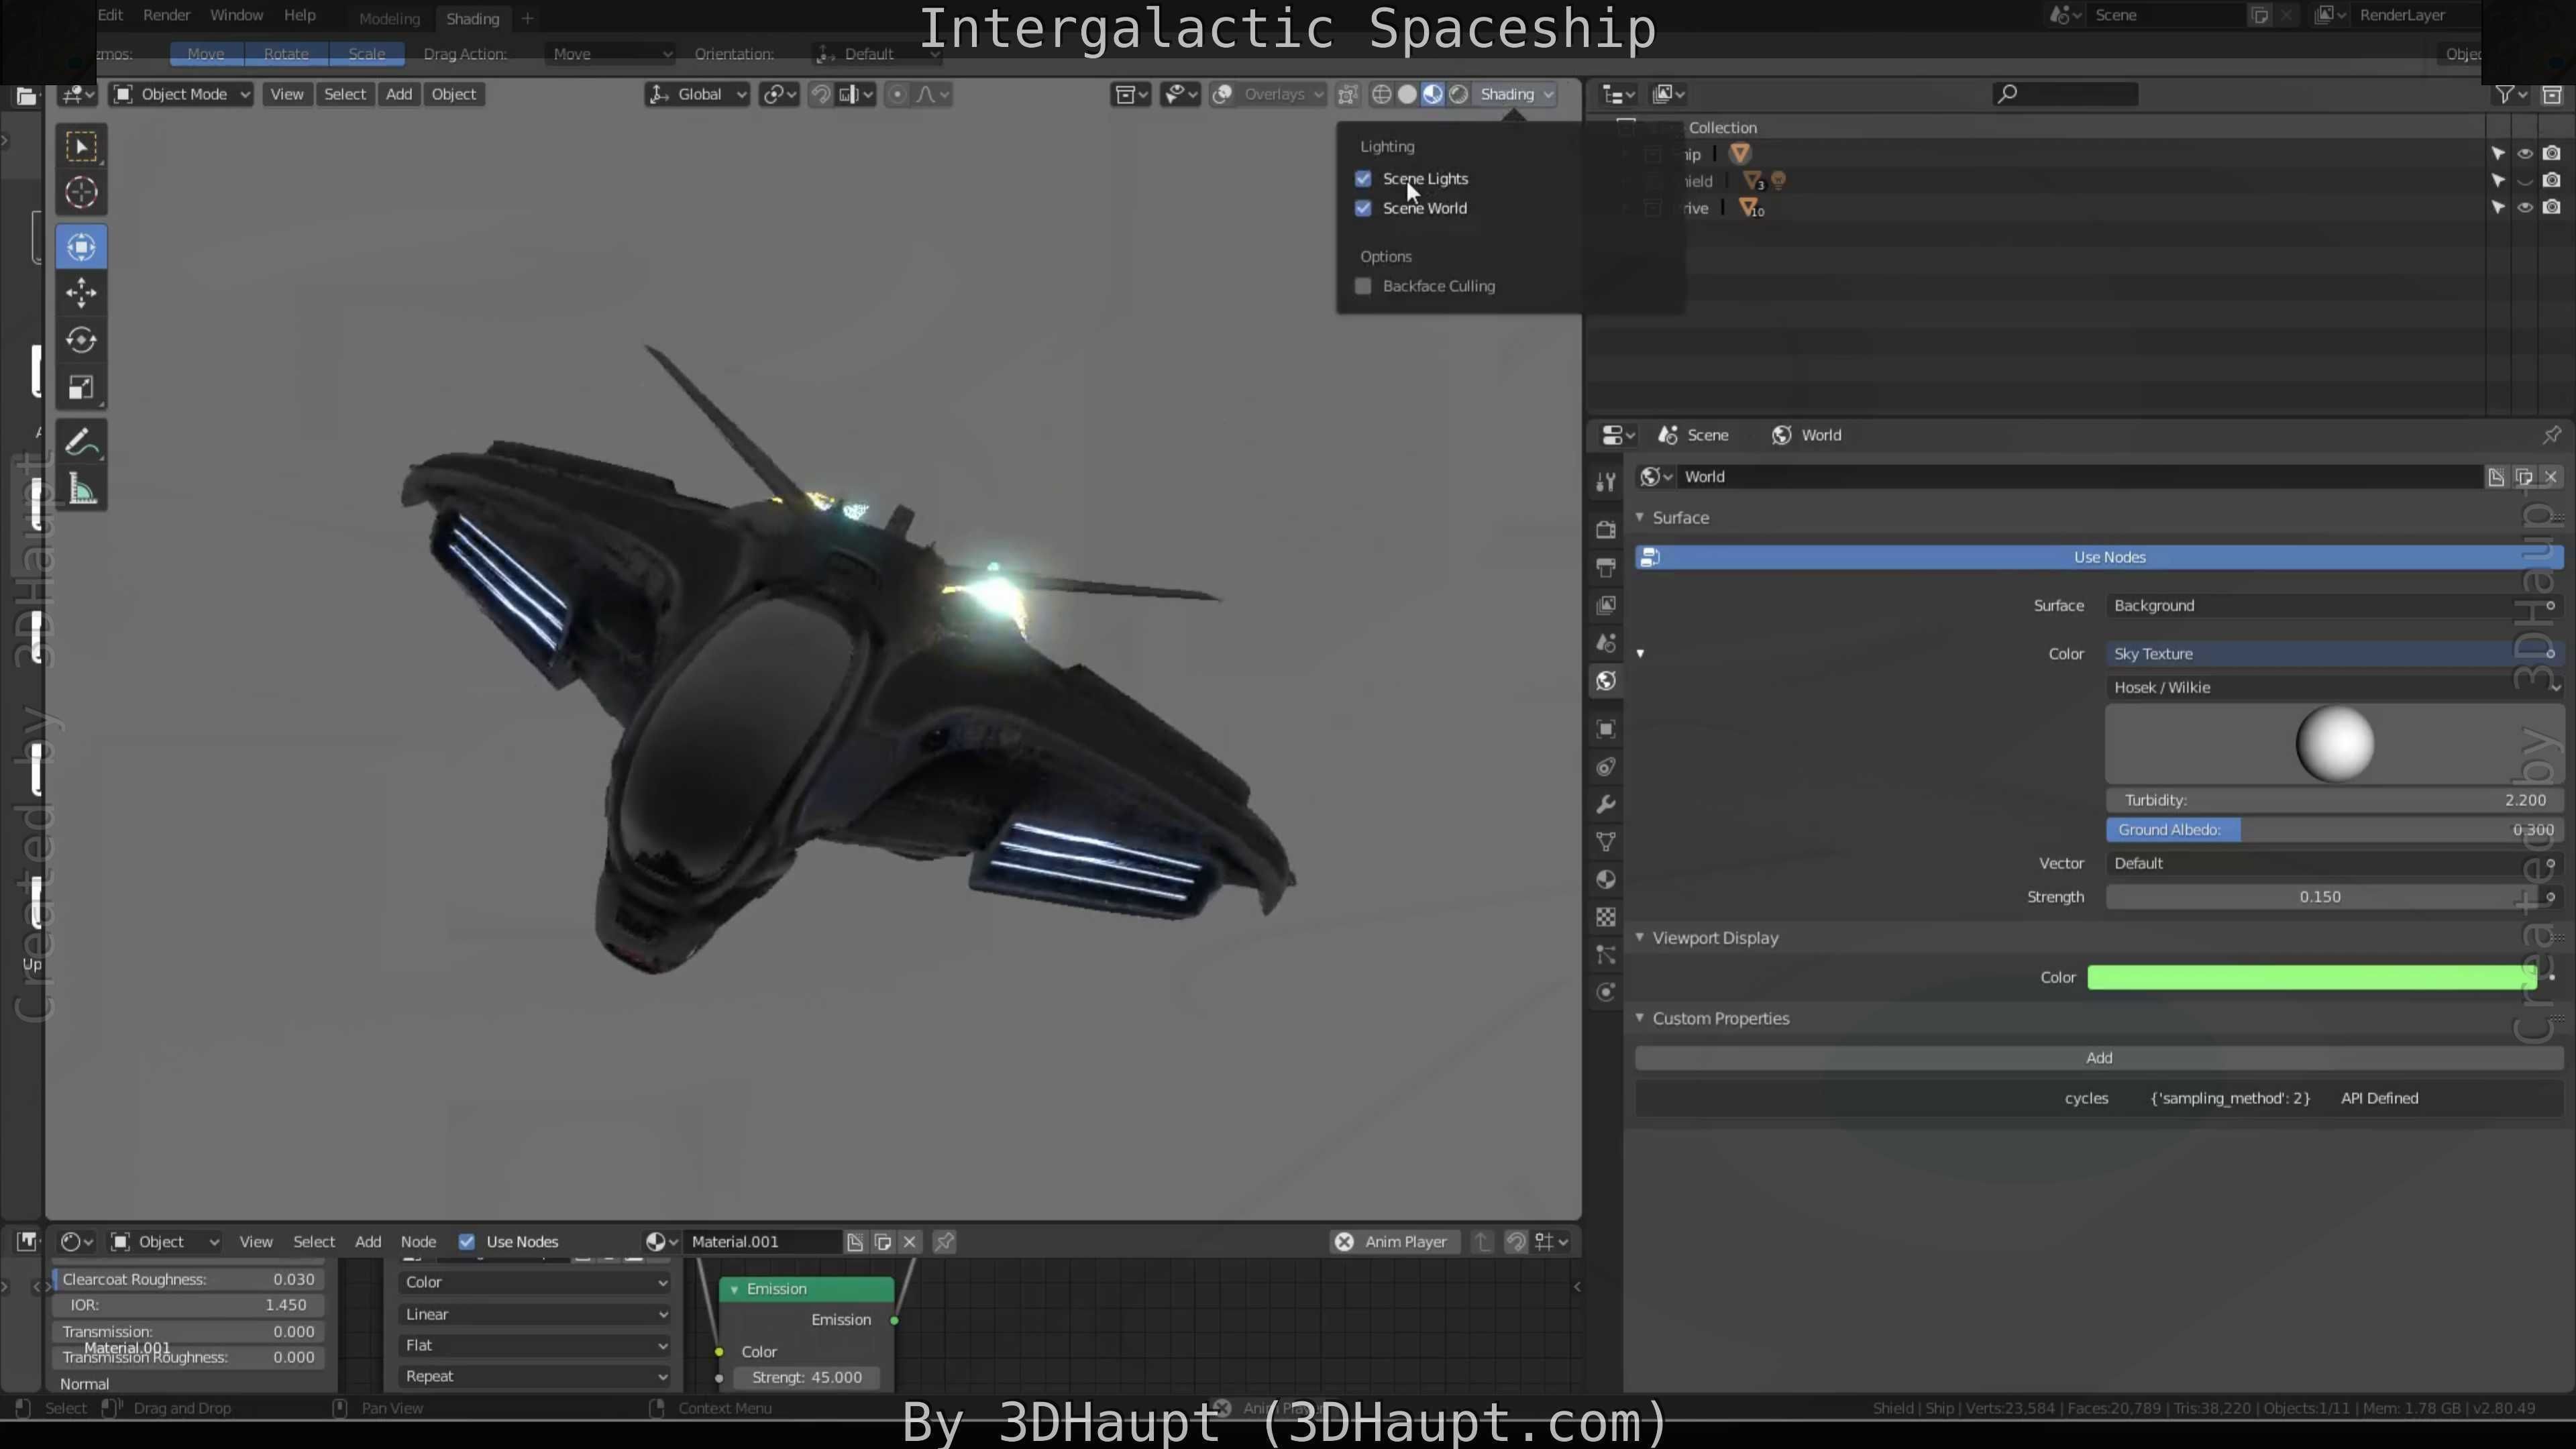
Task: Disable the Scene Lights checkbox
Action: pyautogui.click(x=1363, y=179)
